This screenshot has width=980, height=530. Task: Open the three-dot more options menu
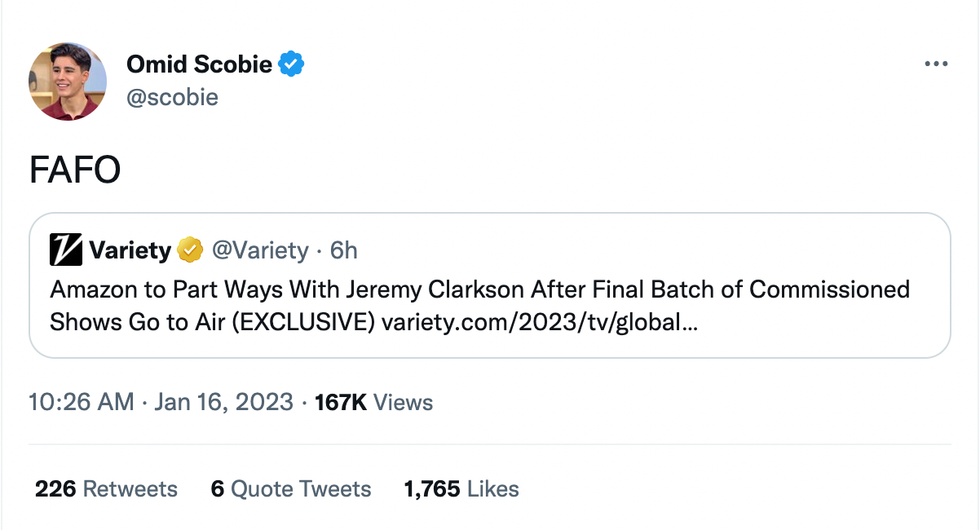point(935,64)
